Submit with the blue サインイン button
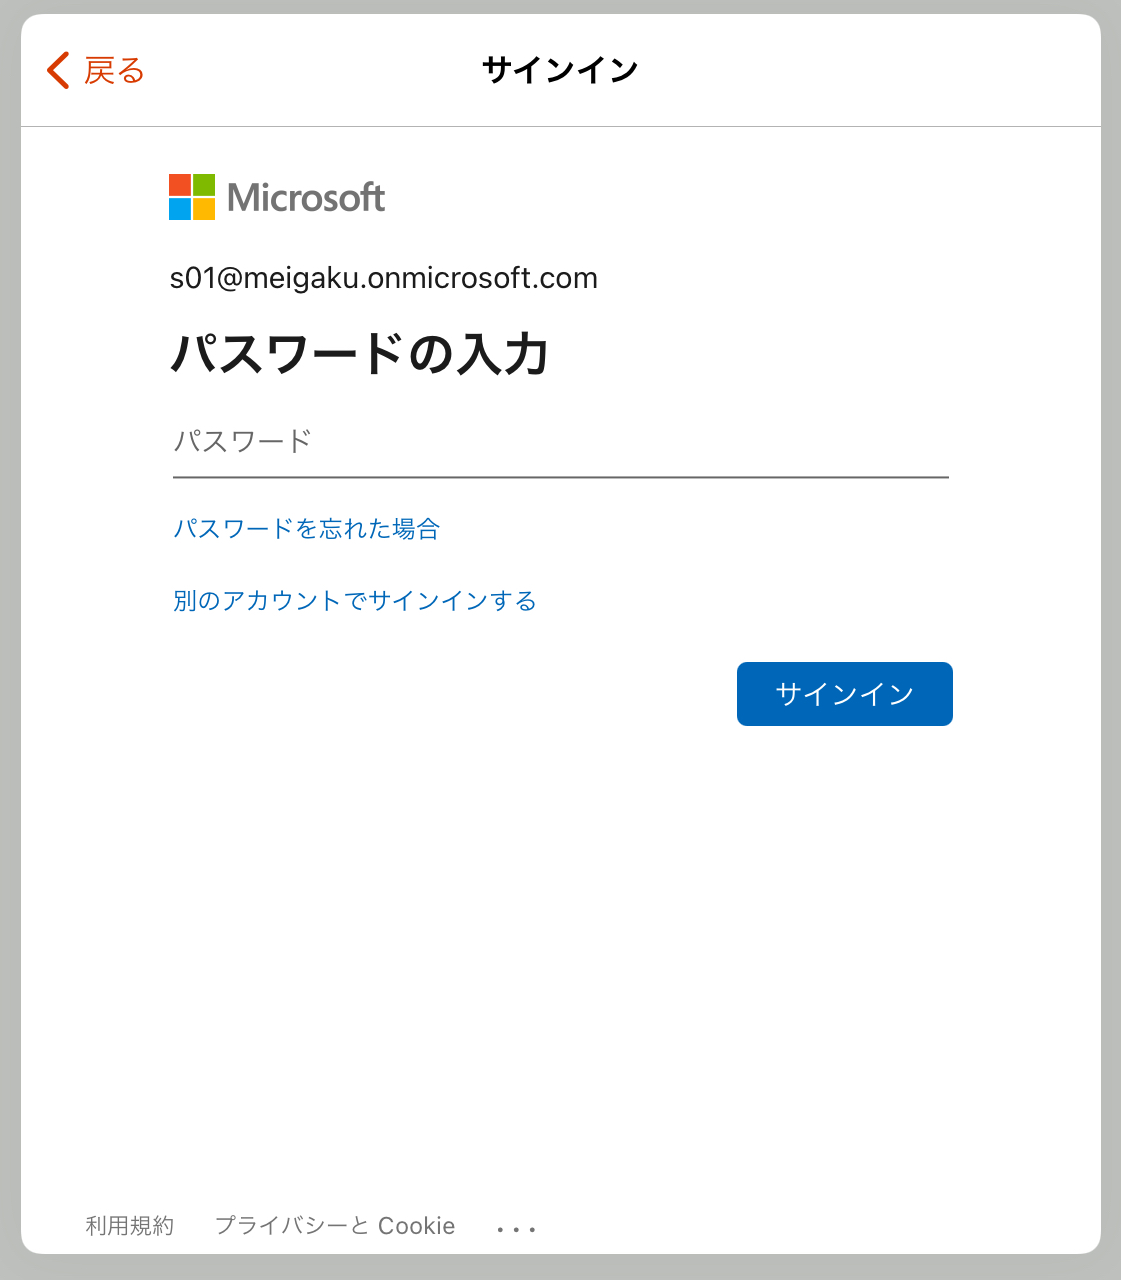Screen dimensions: 1121x1280 coord(845,694)
